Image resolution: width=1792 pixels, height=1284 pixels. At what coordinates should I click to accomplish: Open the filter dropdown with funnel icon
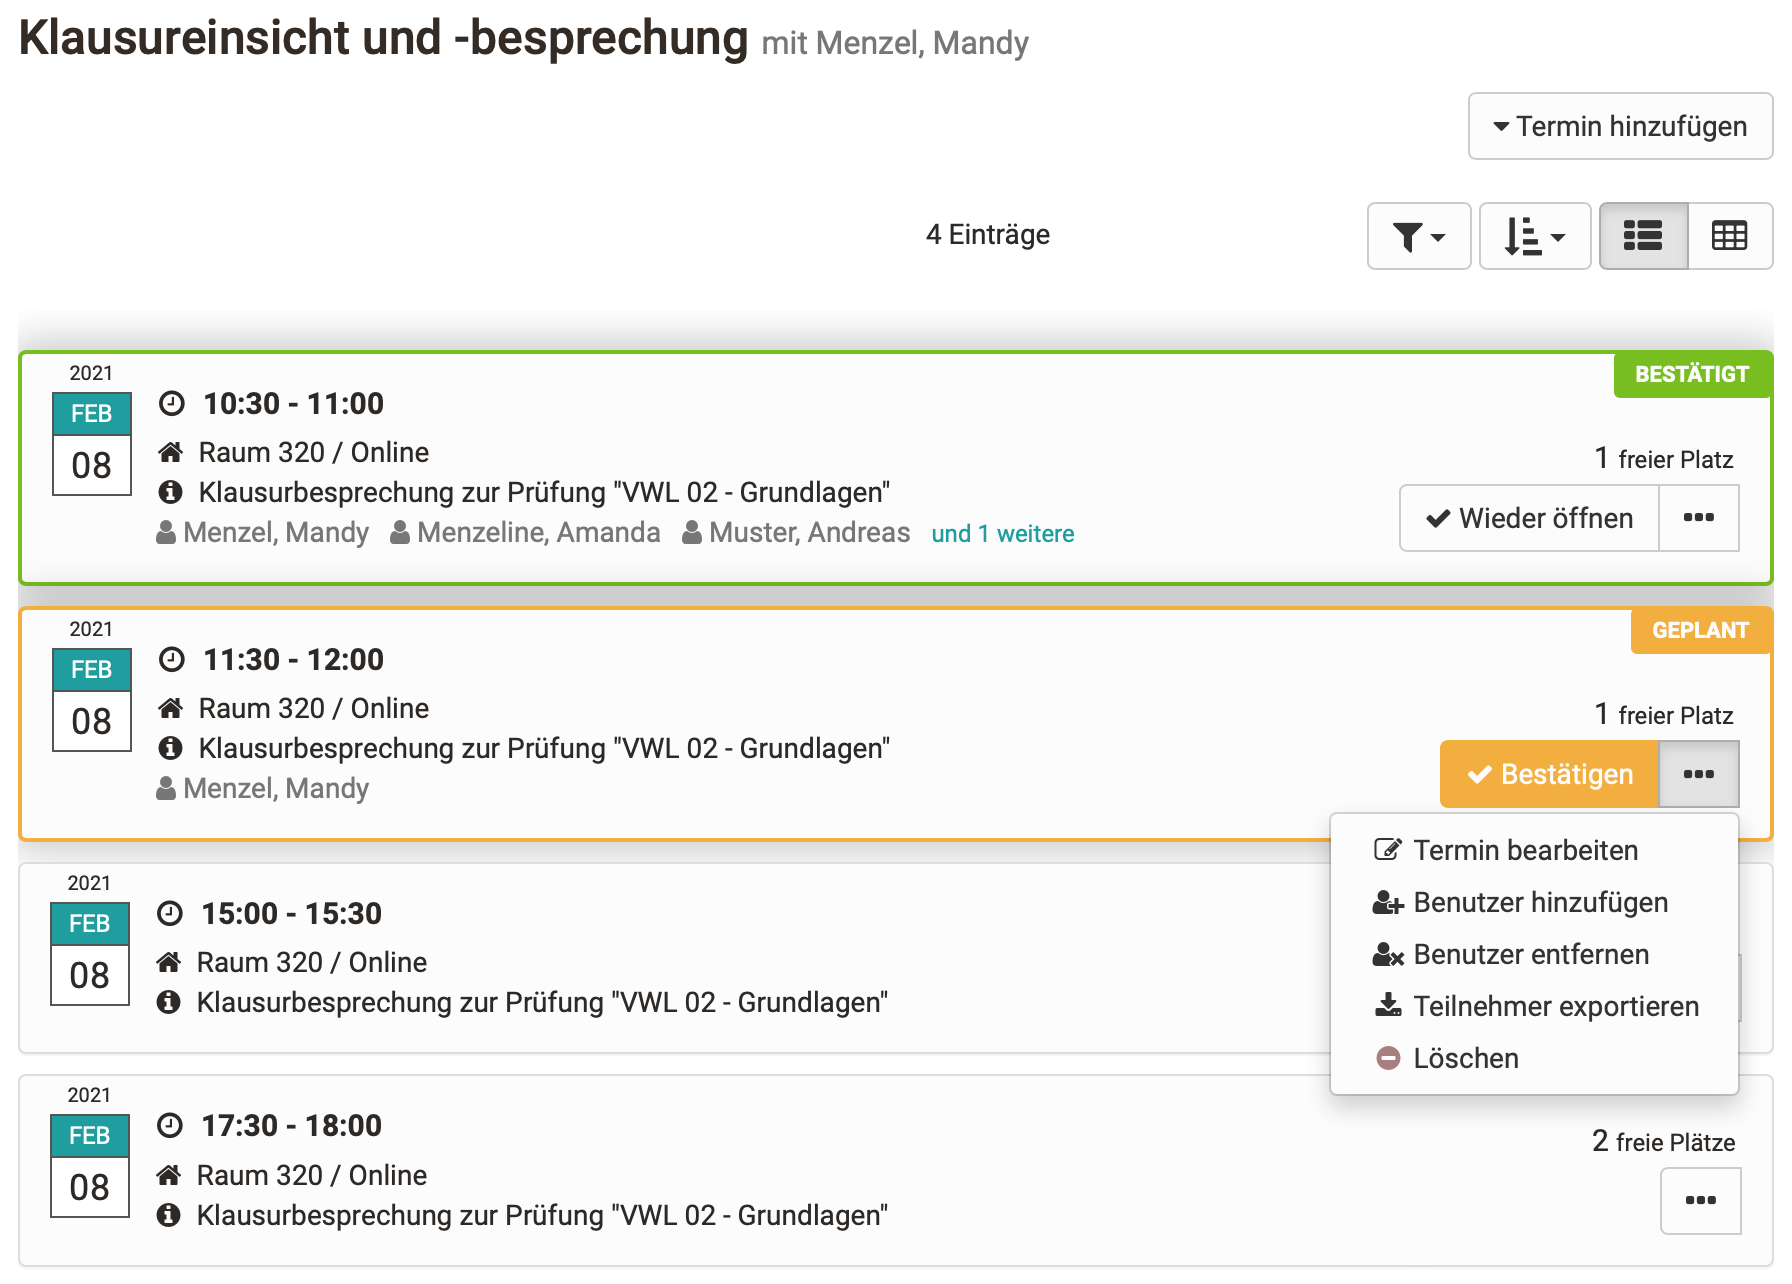point(1418,237)
